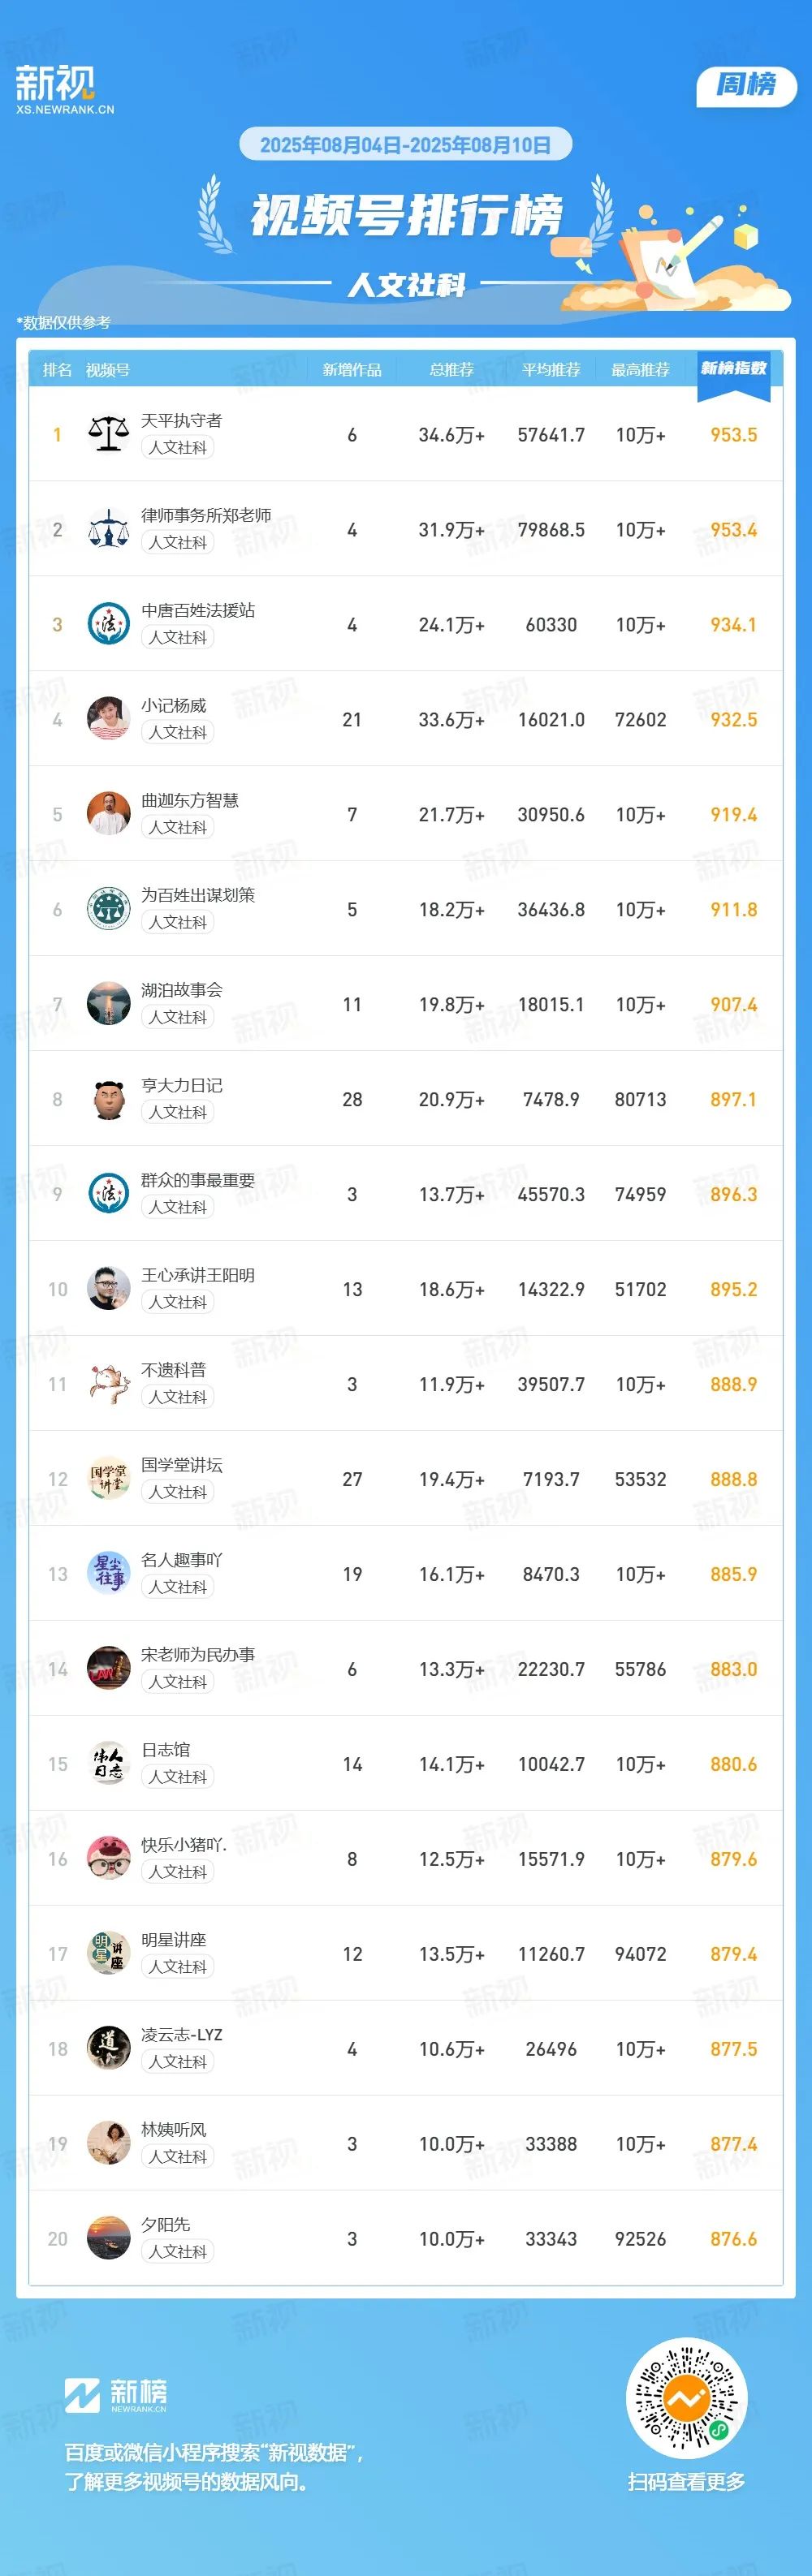Open 律师事务所郑老师 avatar icon
The image size is (812, 2576).
[108, 529]
